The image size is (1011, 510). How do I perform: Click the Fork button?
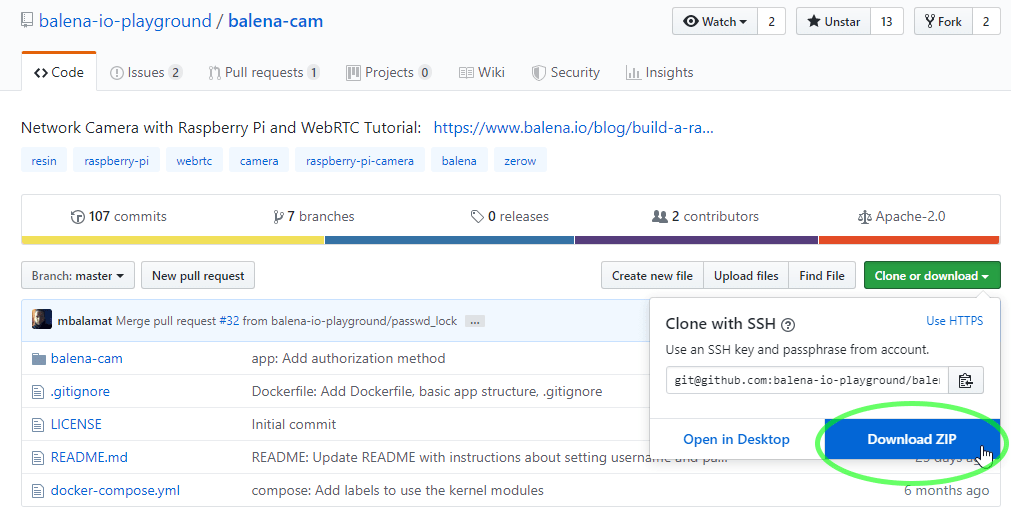point(943,22)
